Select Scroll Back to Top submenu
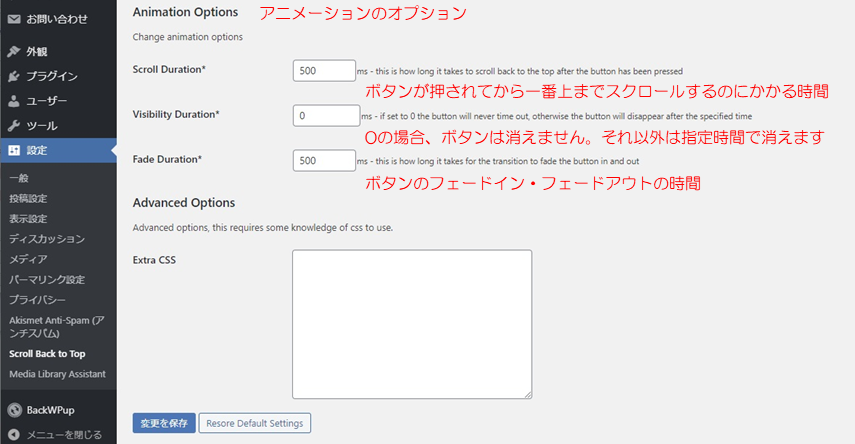The image size is (855, 444). pyautogui.click(x=47, y=354)
